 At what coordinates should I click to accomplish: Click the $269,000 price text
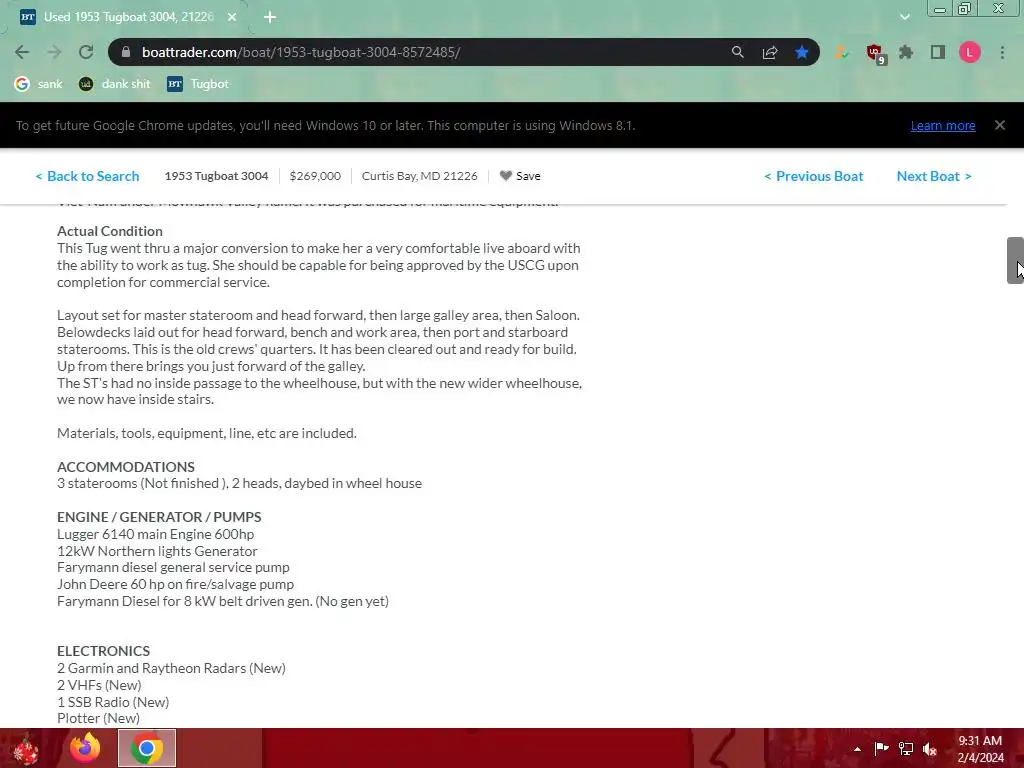point(315,176)
